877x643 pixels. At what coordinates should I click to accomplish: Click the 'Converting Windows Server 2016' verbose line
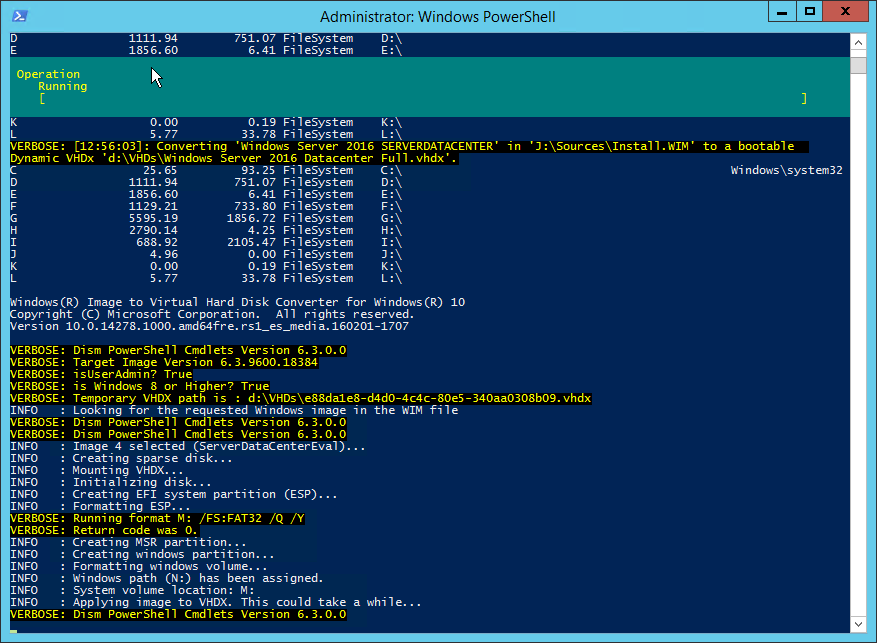[x=409, y=152]
